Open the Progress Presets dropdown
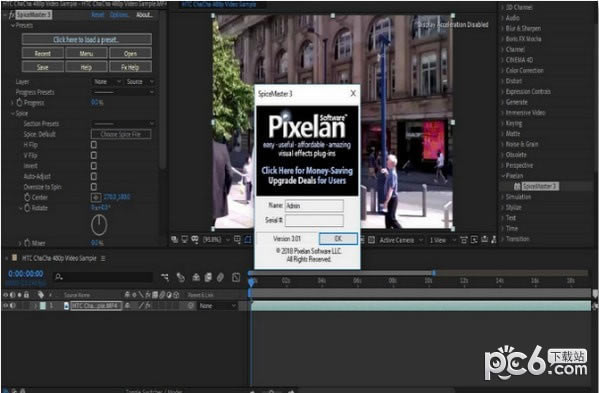The image size is (599, 393). point(124,92)
